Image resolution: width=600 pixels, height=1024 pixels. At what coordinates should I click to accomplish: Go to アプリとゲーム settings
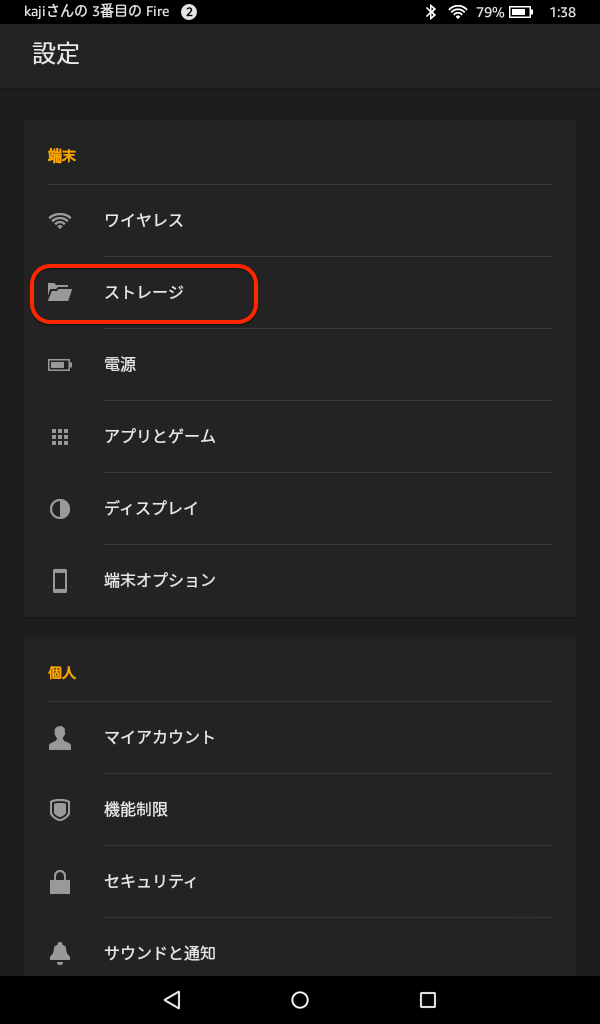click(x=160, y=437)
